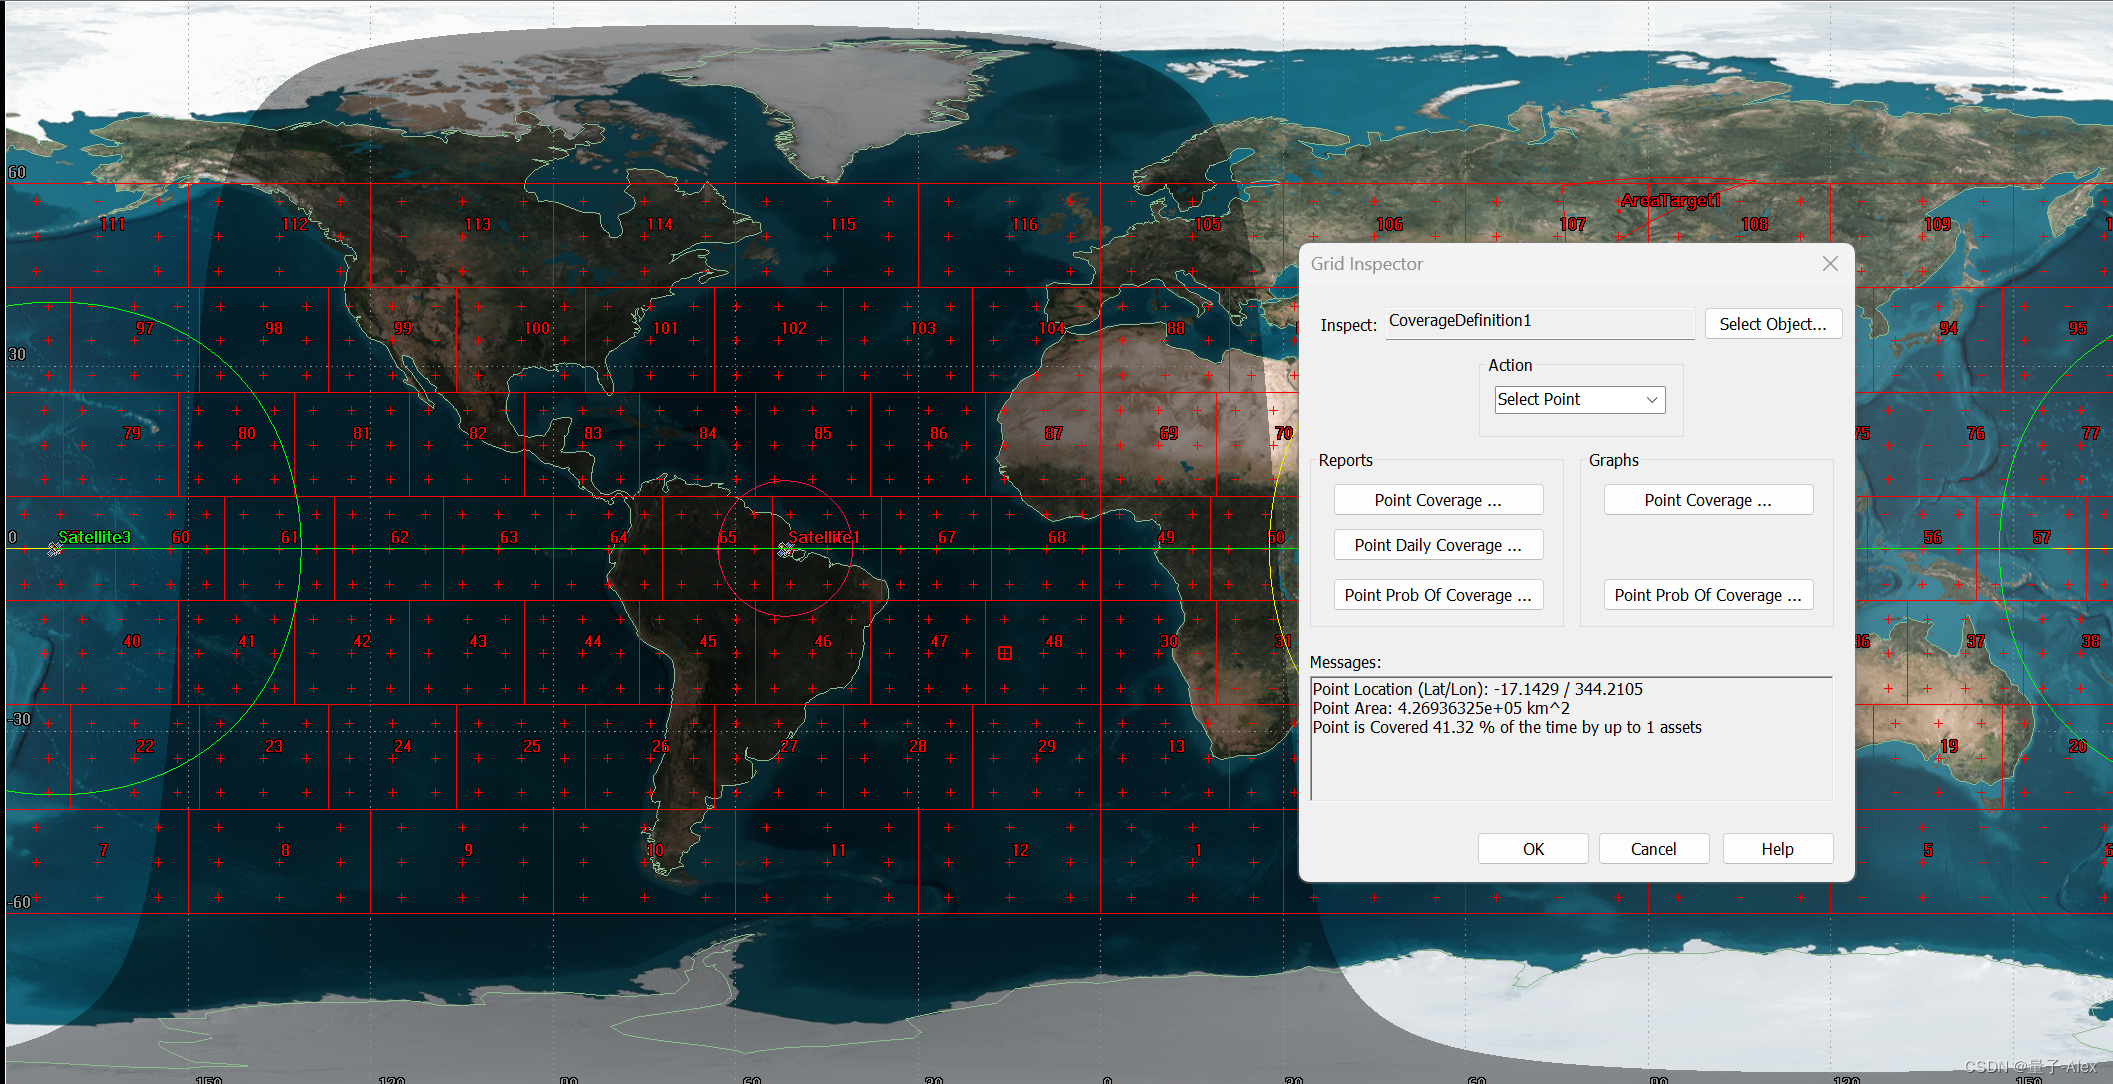Click the Satellite1 text label
This screenshot has height=1084, width=2113.
825,537
